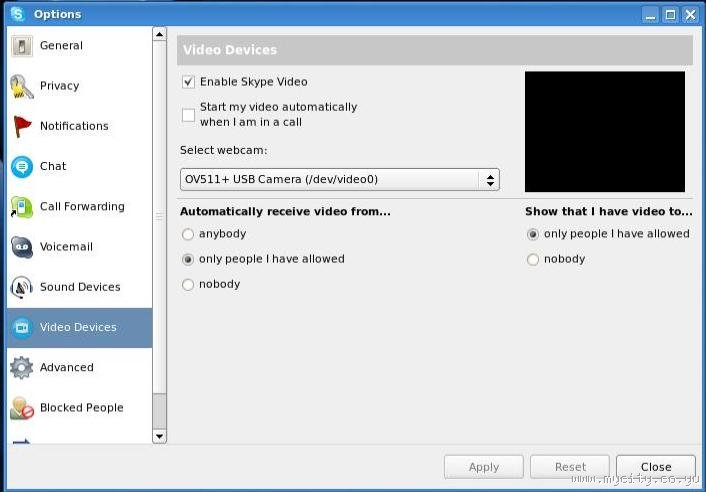Enable Start my video automatically checkbox
This screenshot has height=492, width=706.
pos(188,115)
